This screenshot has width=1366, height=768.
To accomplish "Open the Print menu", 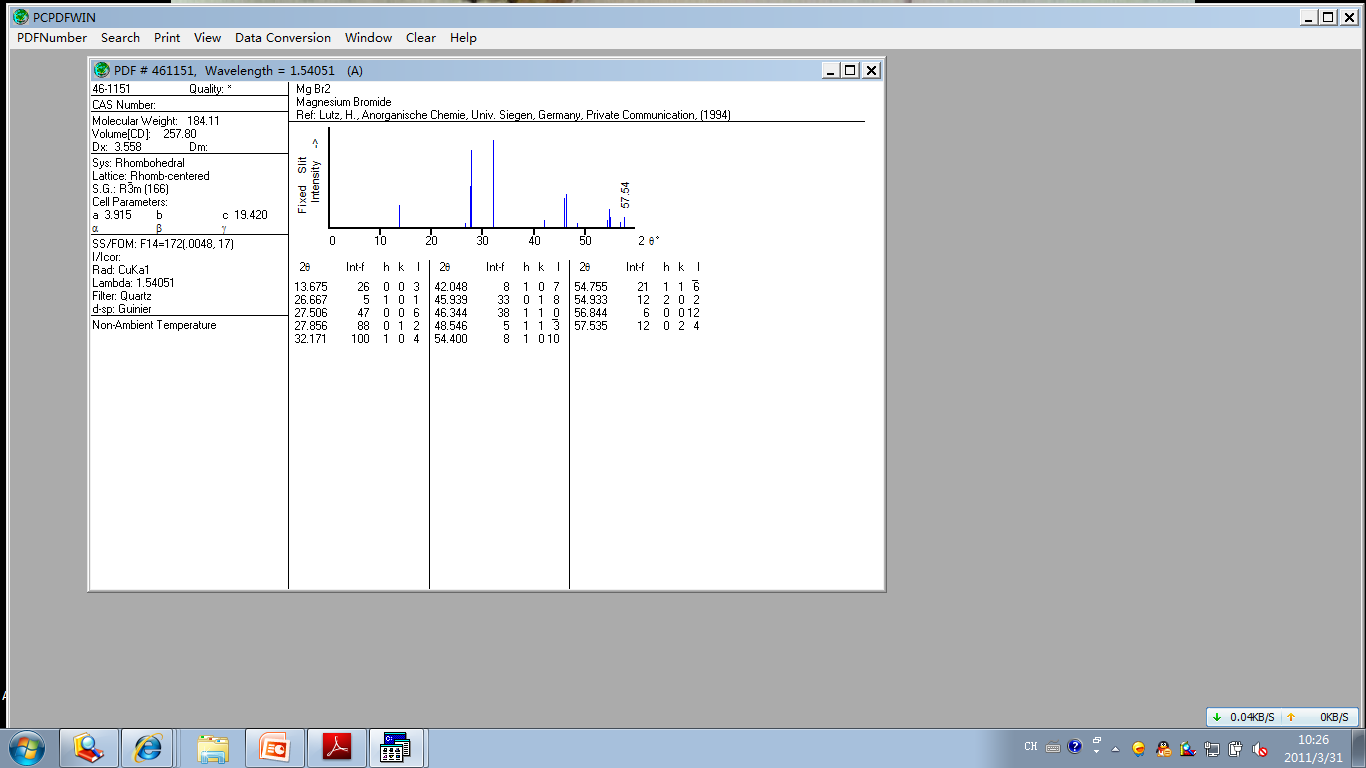I will (167, 38).
